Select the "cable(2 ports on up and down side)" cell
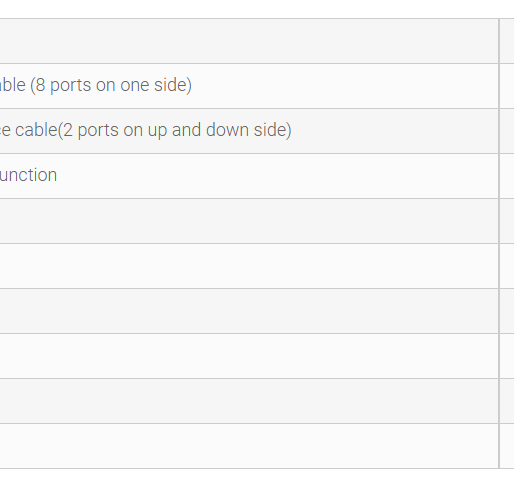The width and height of the screenshot is (514, 485). point(249,131)
